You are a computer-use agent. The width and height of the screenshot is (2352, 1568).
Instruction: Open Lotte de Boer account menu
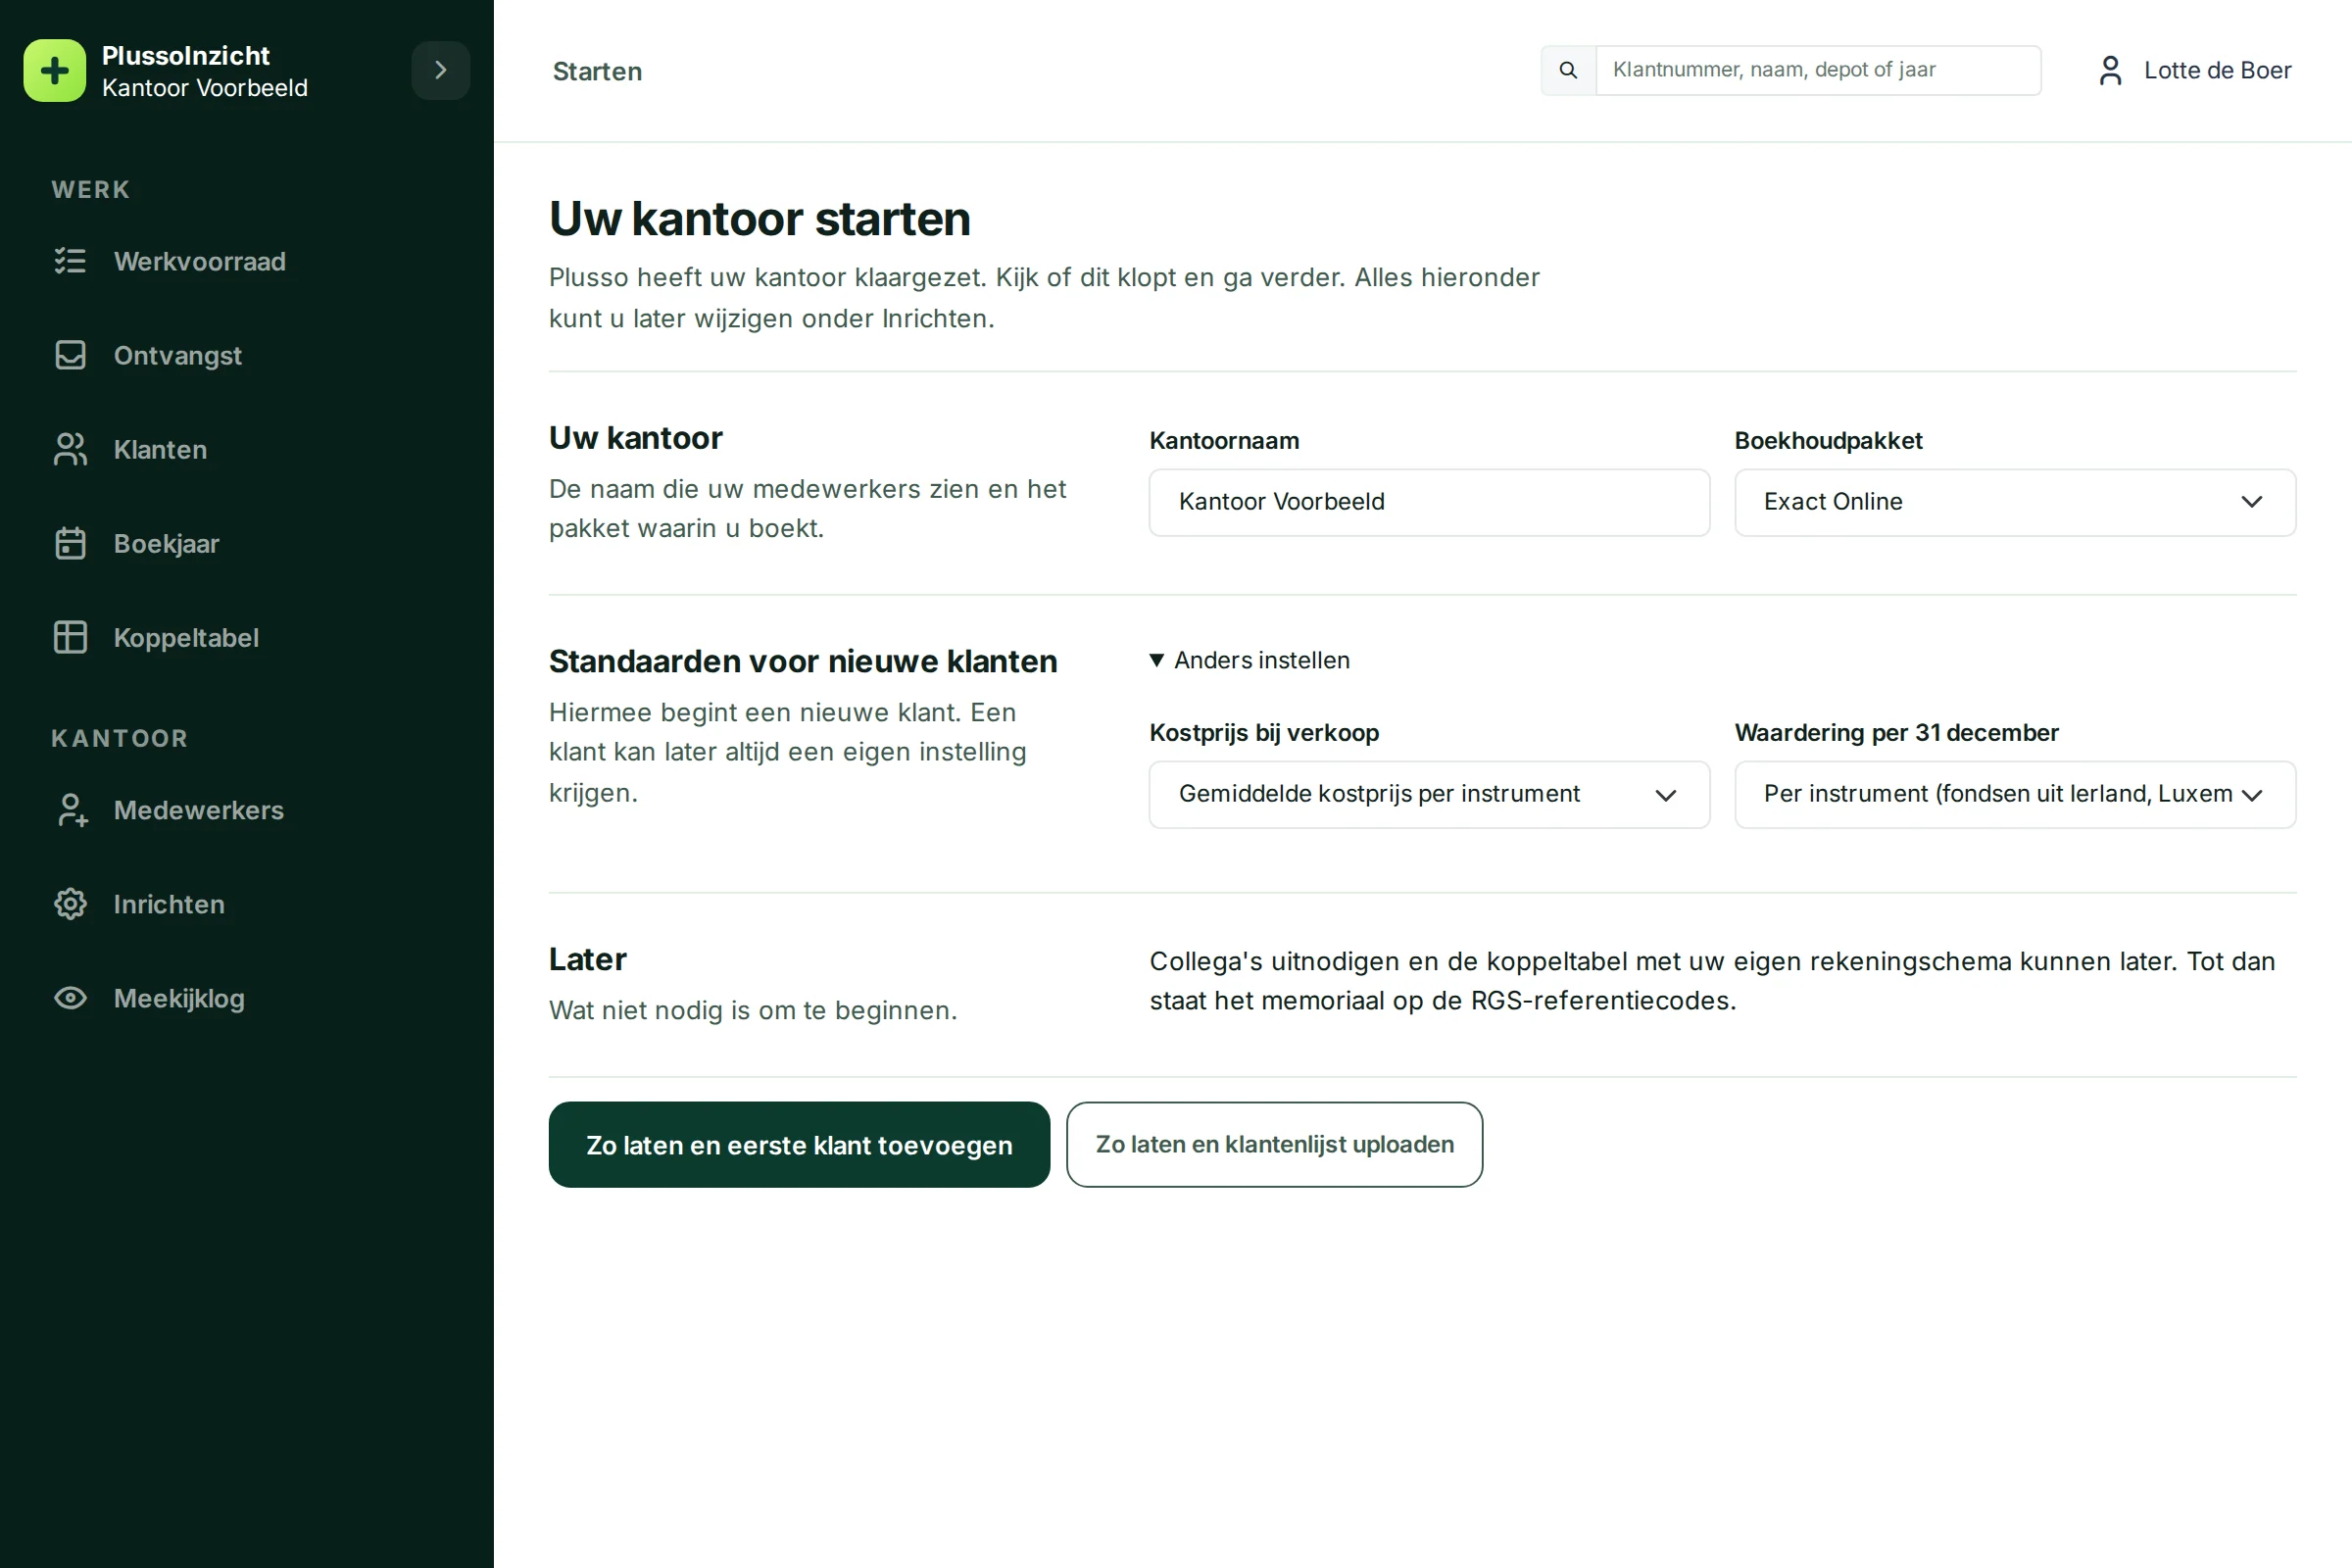(2194, 70)
